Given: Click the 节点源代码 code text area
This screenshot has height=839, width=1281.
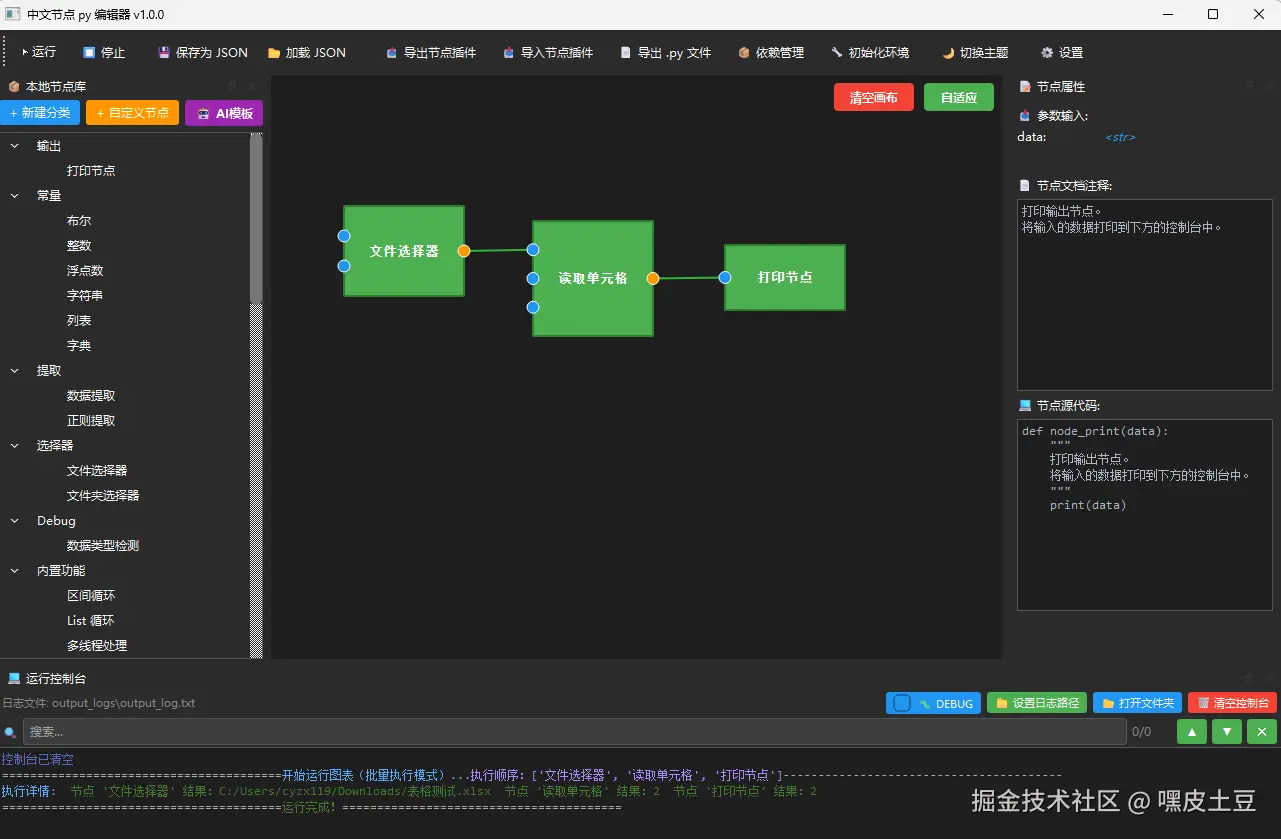Looking at the screenshot, I should coord(1145,515).
